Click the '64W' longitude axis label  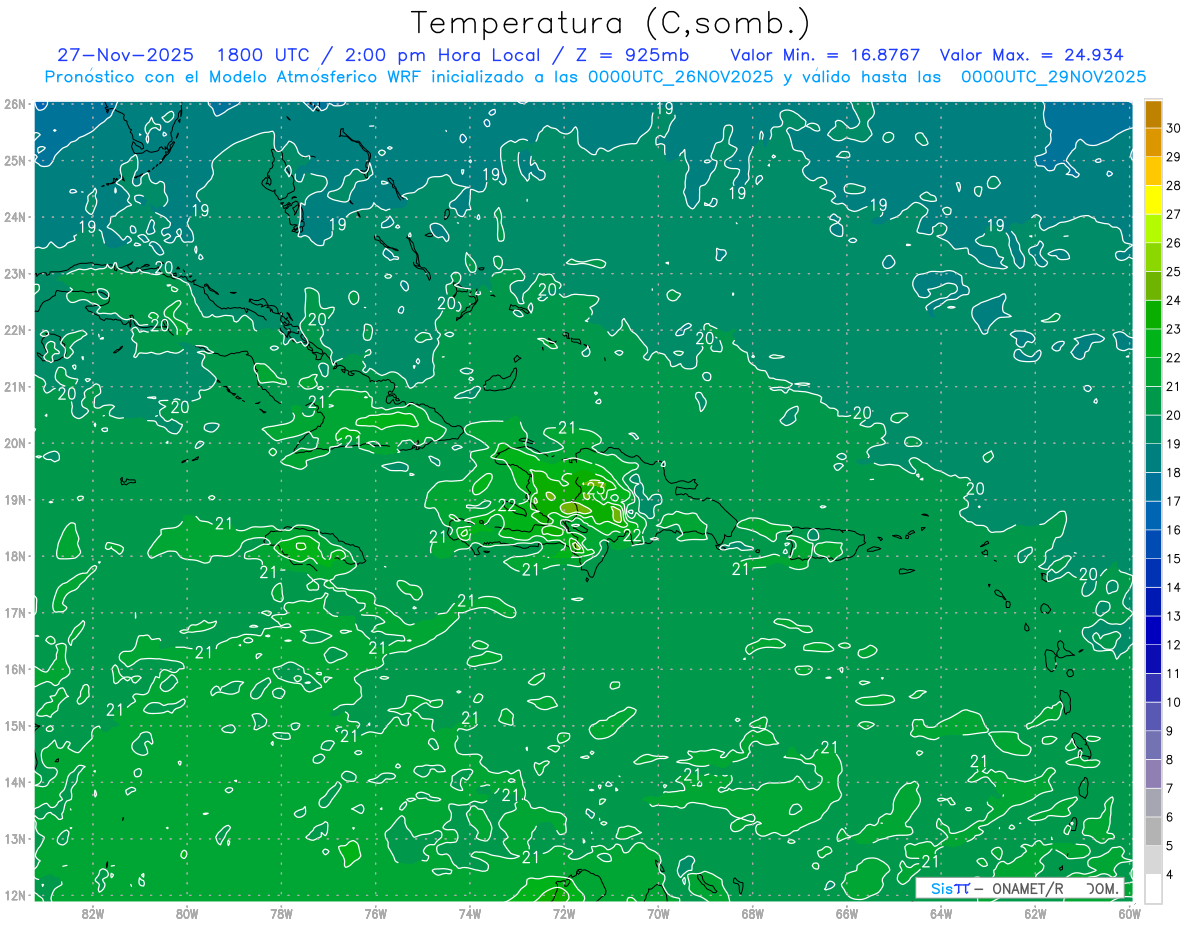(x=941, y=913)
